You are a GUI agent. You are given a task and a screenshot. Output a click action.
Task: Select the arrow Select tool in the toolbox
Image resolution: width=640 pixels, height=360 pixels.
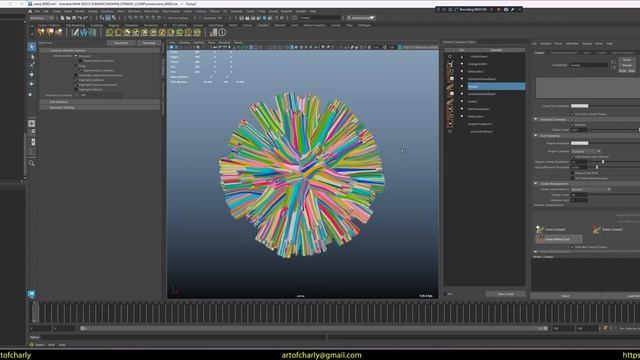click(x=32, y=47)
